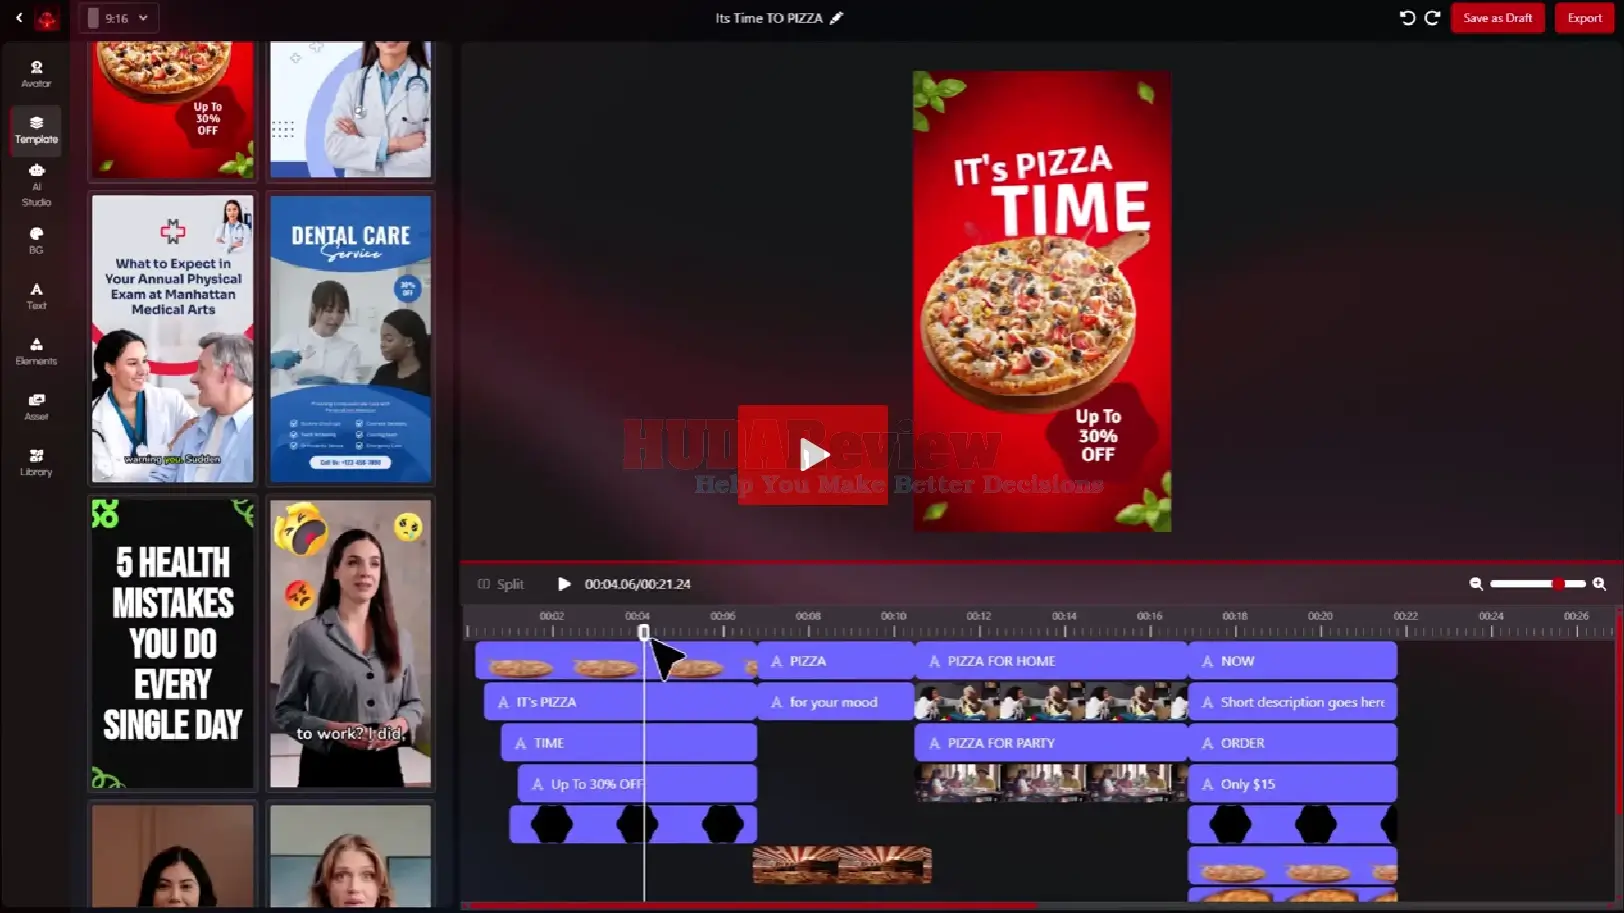1624x913 pixels.
Task: Select the first pizza image clip
Action: (x=616, y=661)
